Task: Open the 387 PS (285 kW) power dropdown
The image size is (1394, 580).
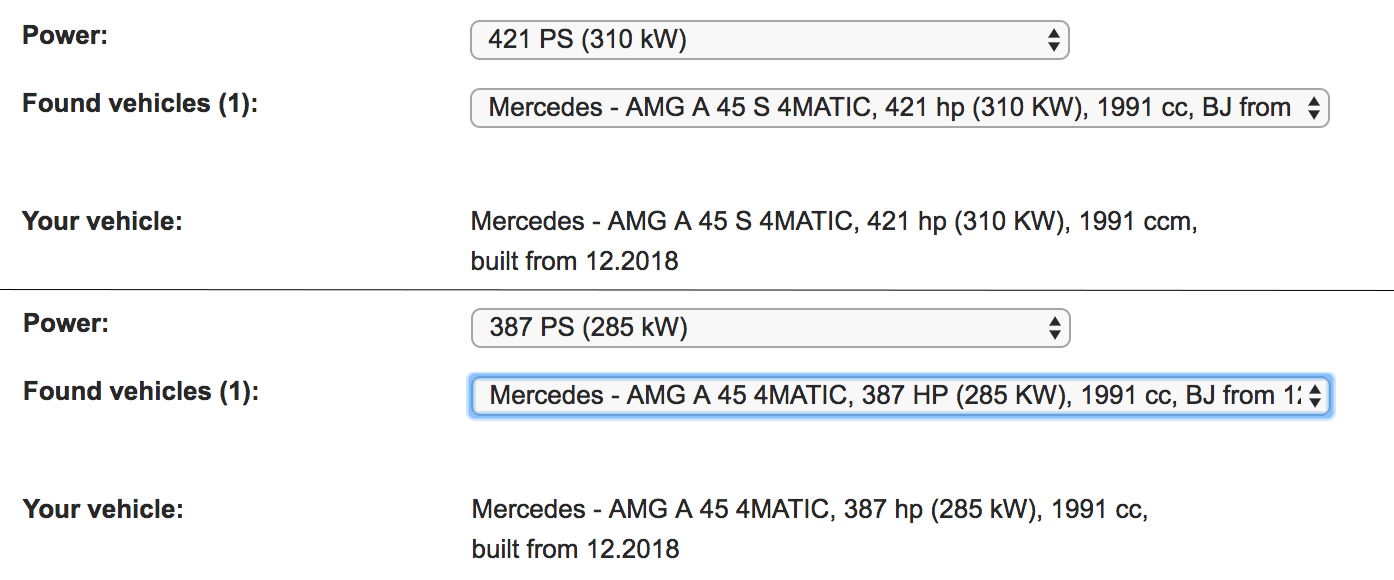Action: click(760, 328)
